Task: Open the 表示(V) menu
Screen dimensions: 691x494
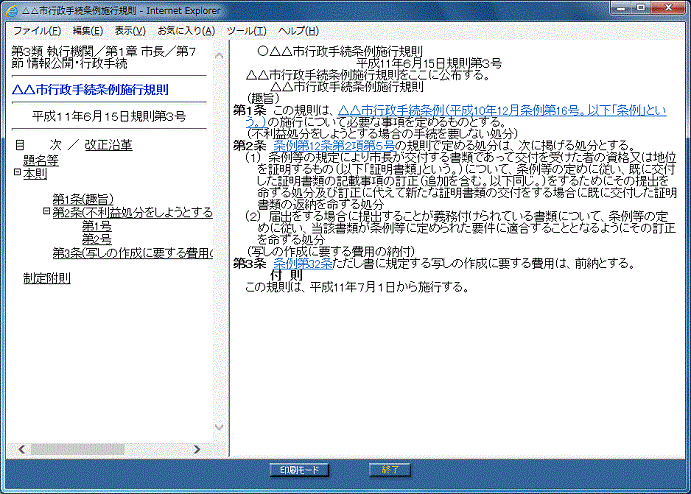Action: point(130,31)
